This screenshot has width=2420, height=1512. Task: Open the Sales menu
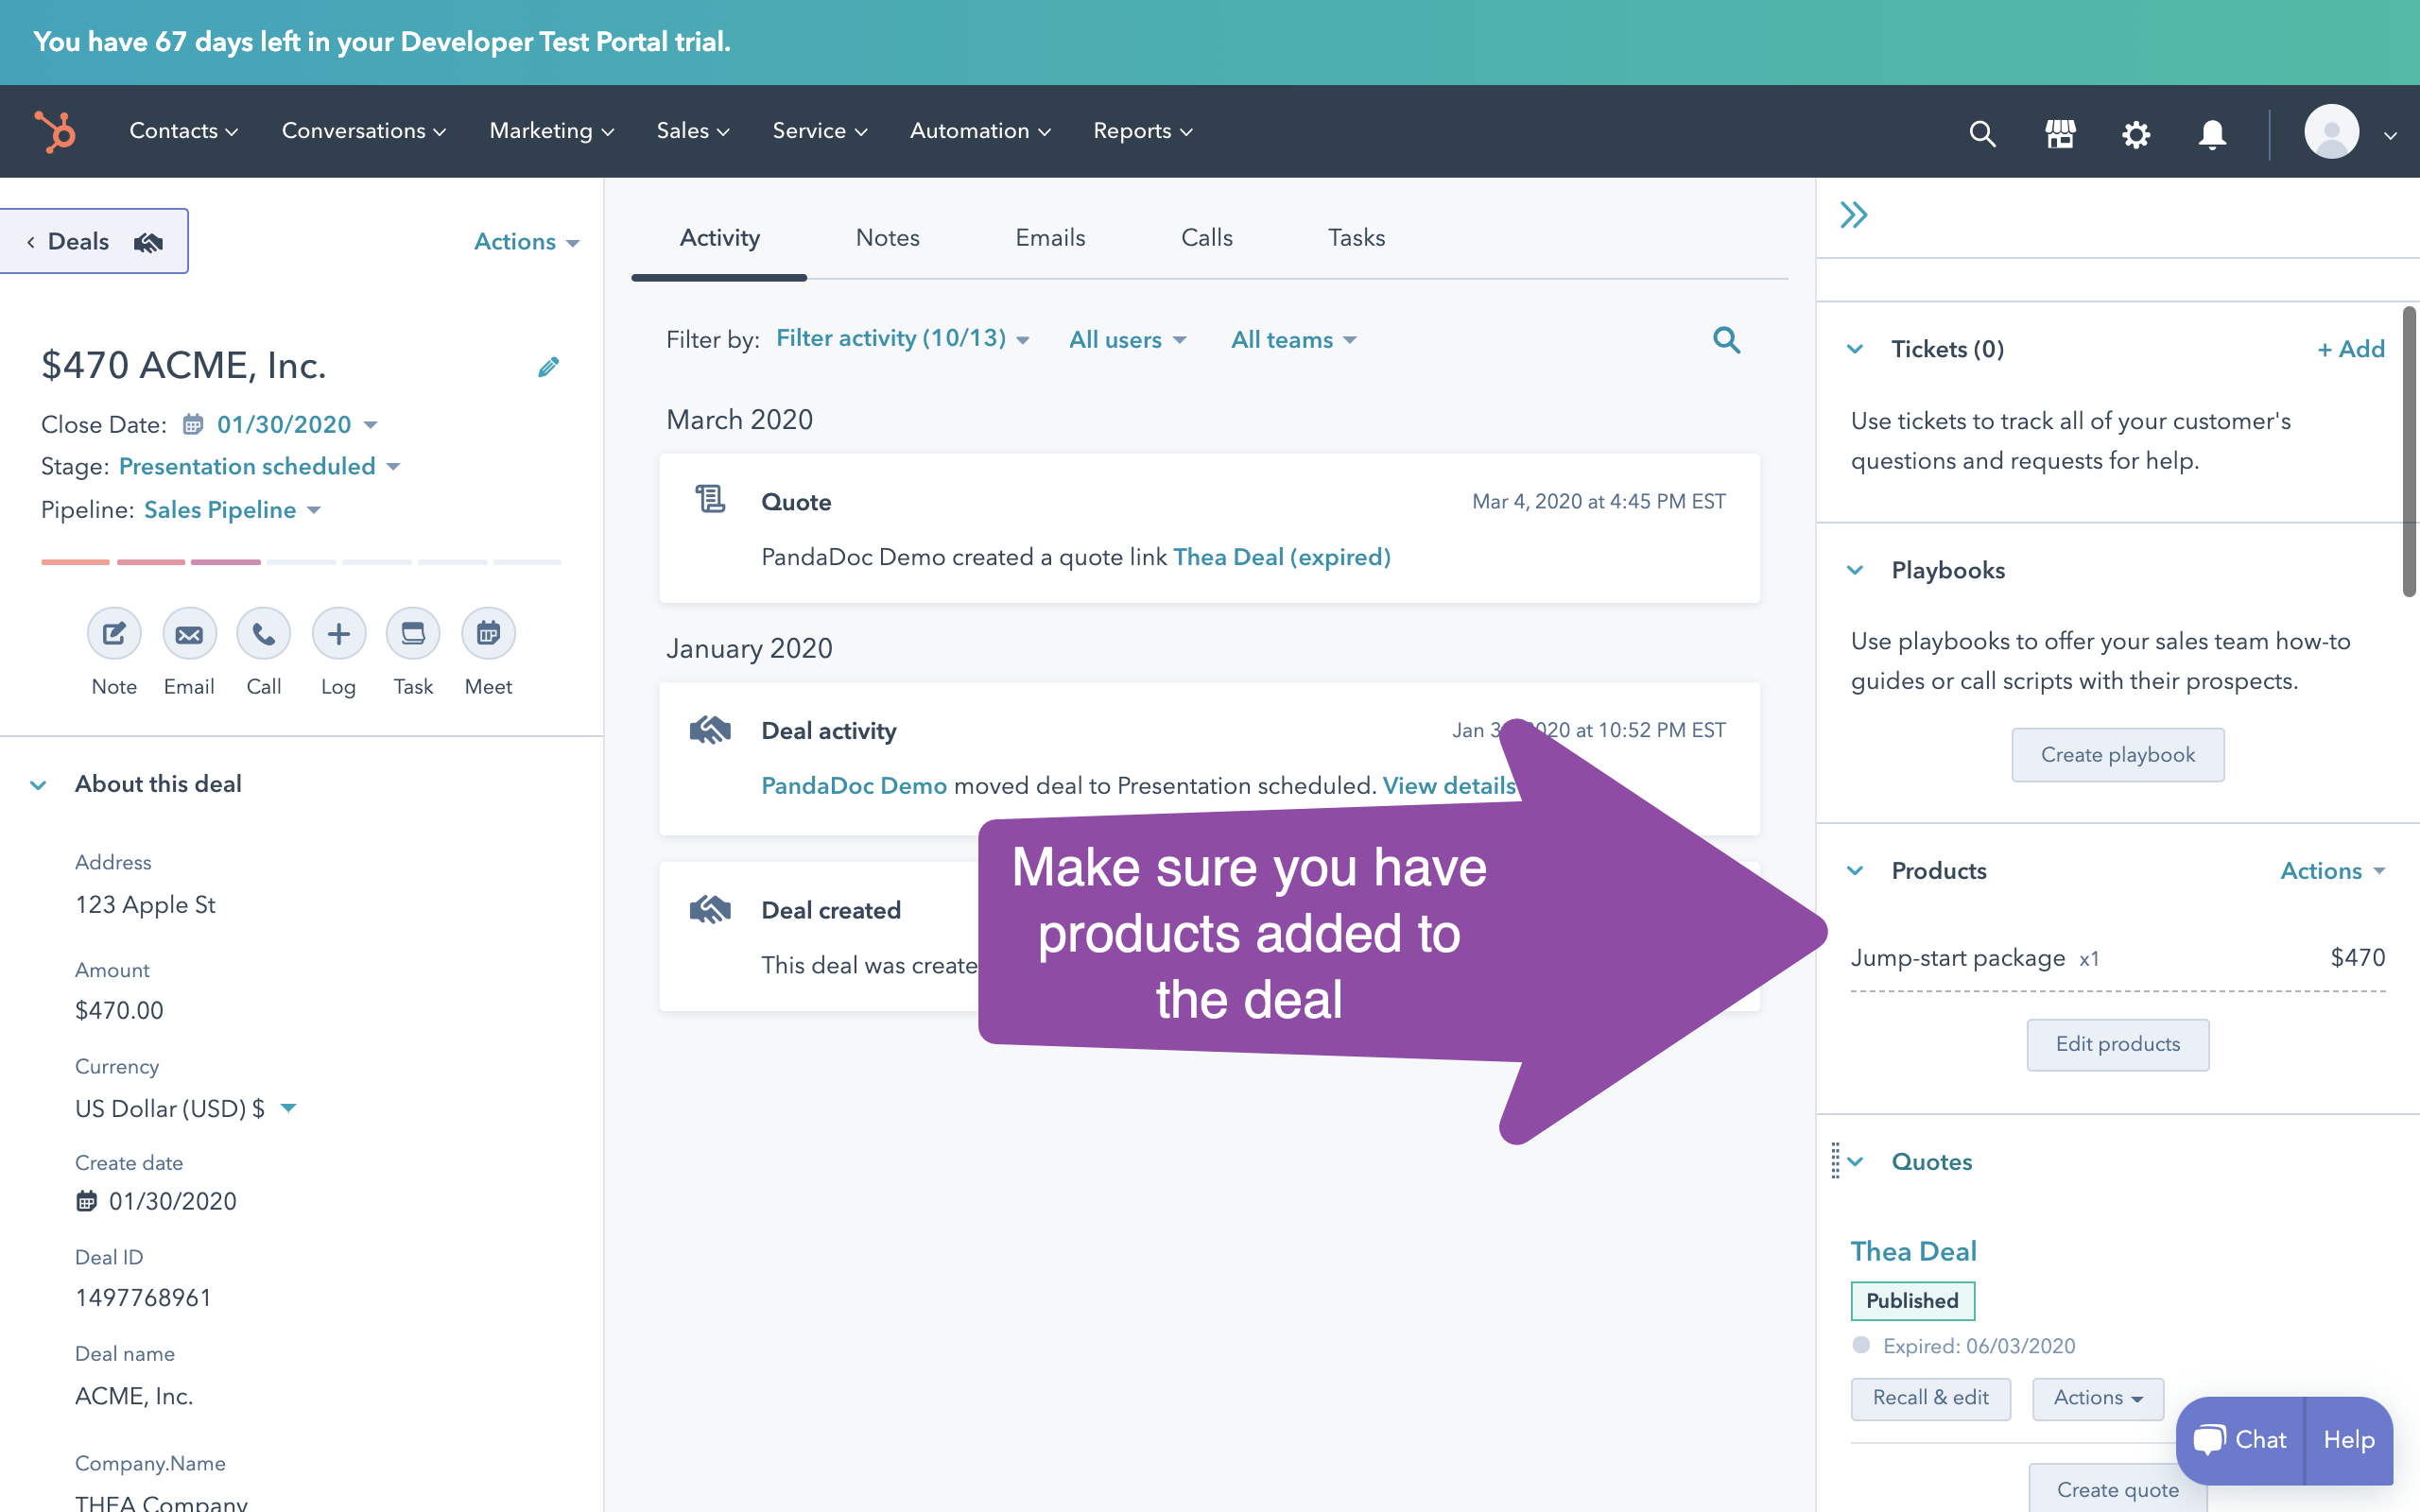click(693, 131)
